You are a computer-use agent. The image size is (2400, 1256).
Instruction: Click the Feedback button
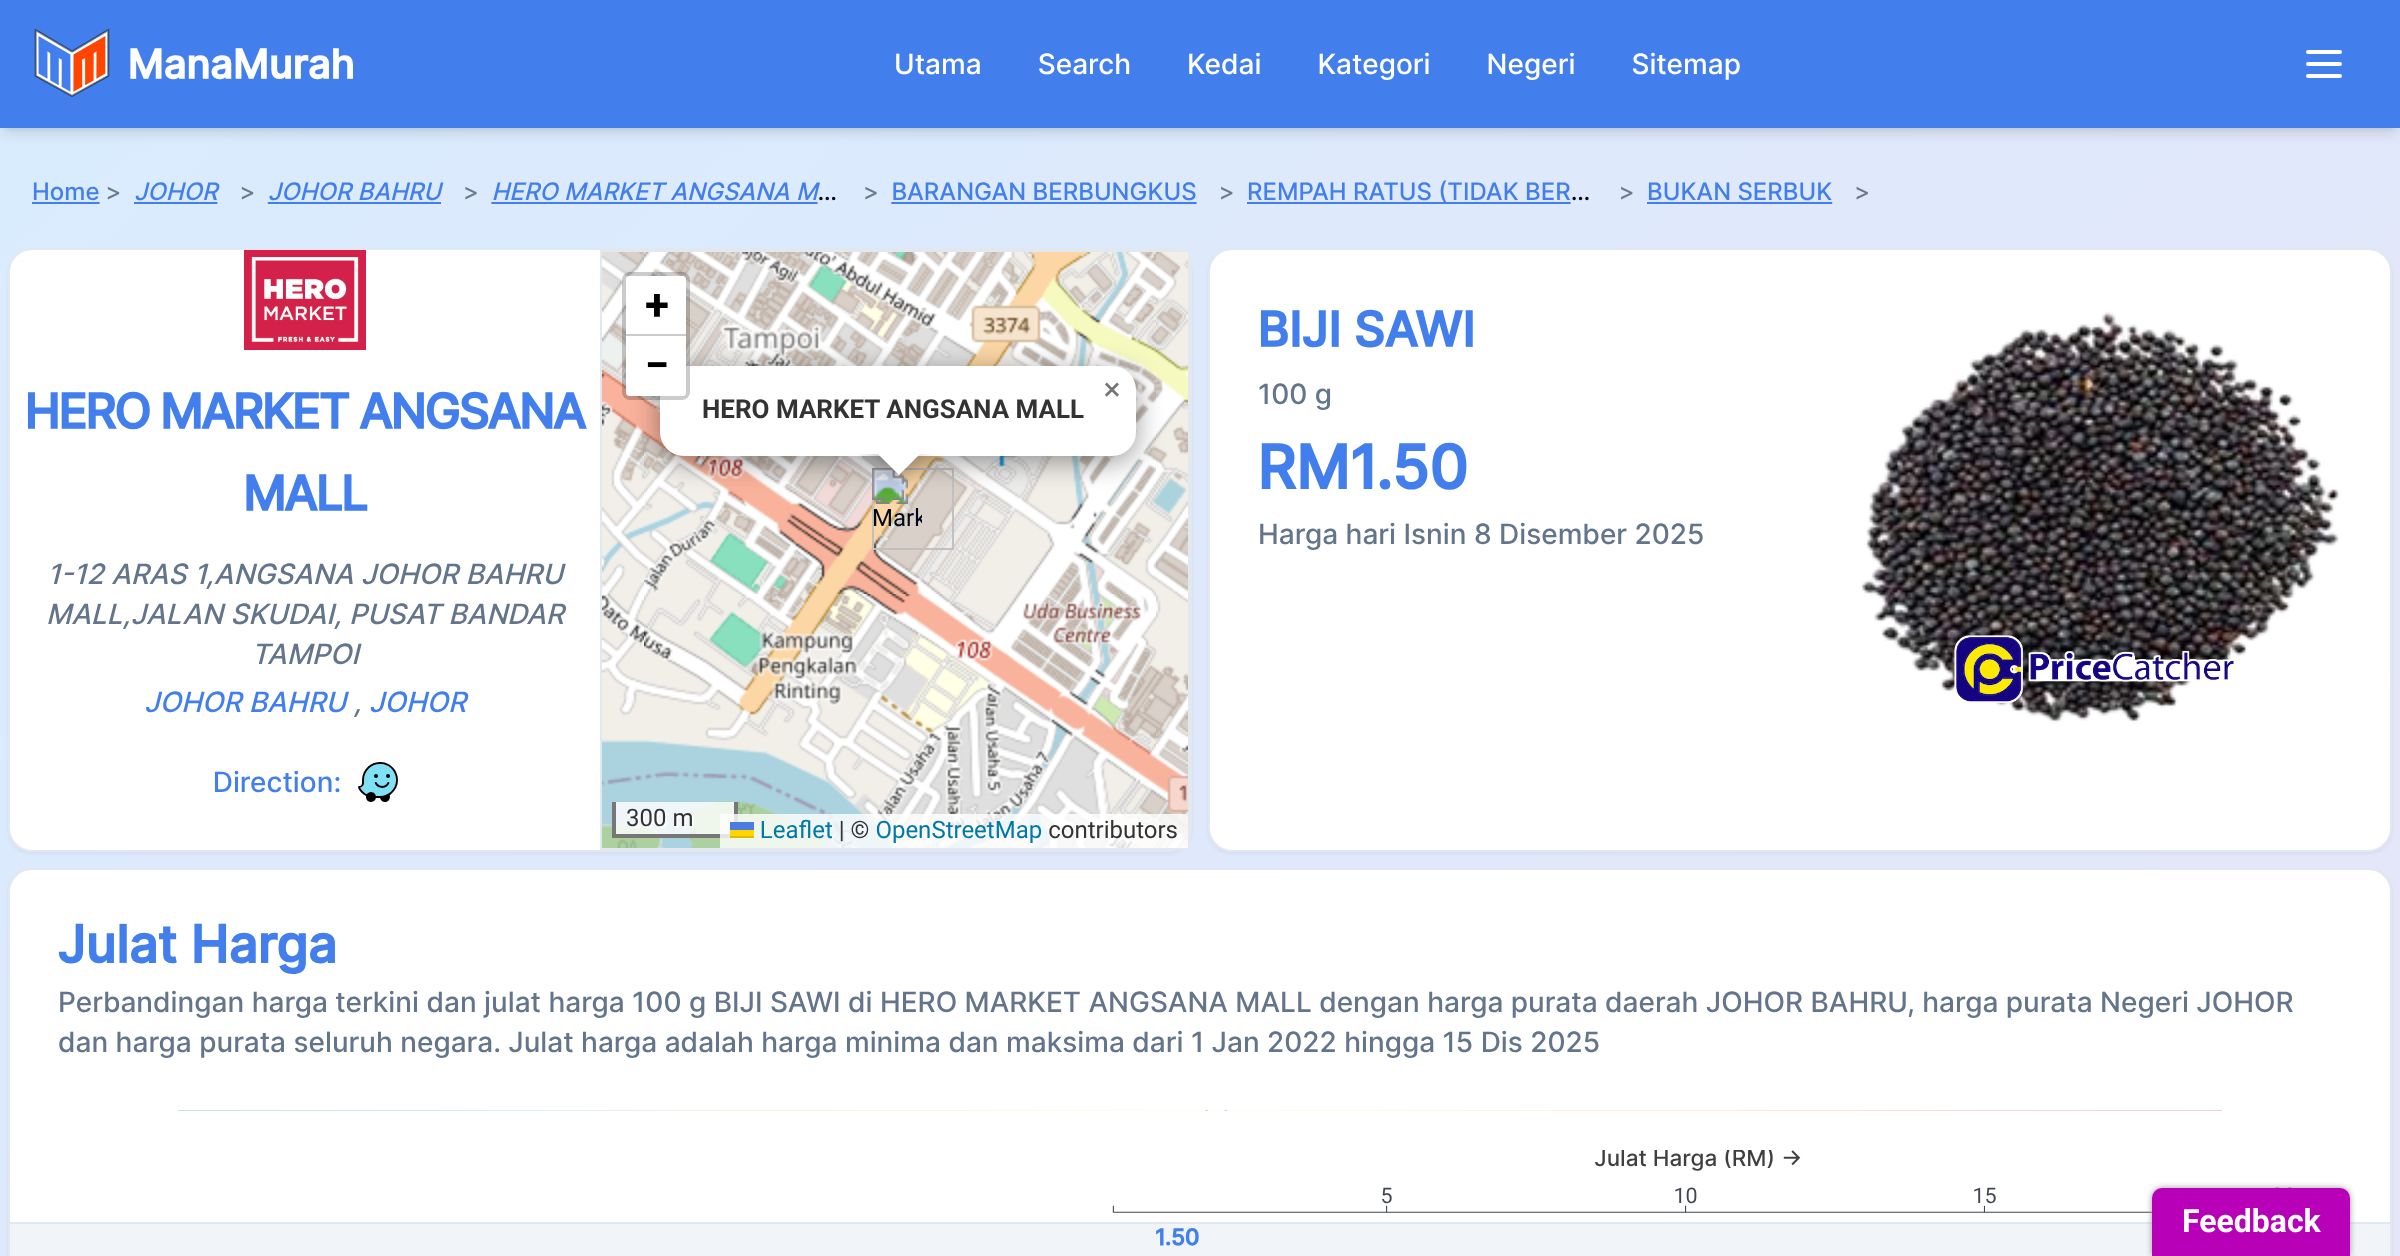(2250, 1221)
